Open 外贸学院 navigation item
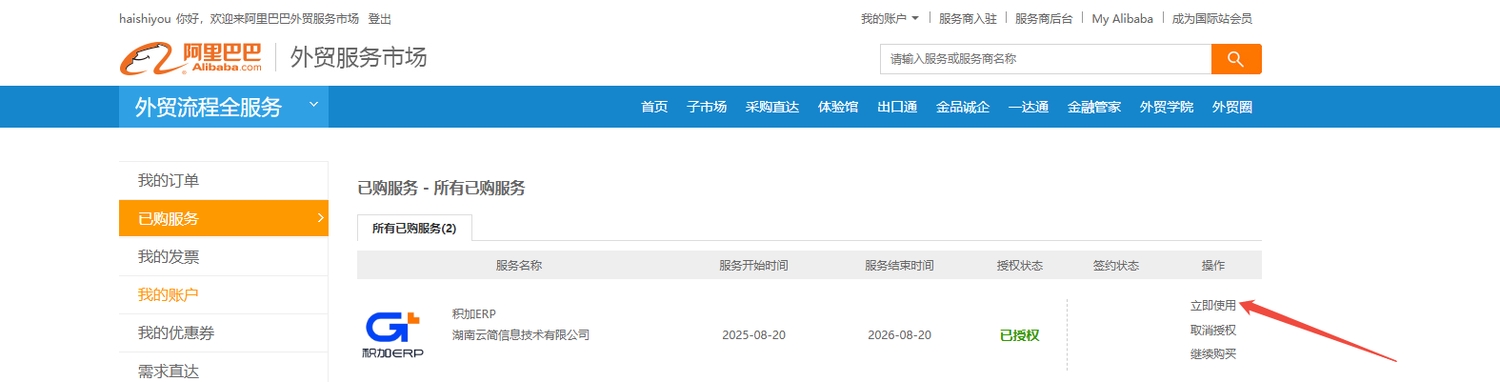Viewport: 1500px width, 382px height. 1166,107
